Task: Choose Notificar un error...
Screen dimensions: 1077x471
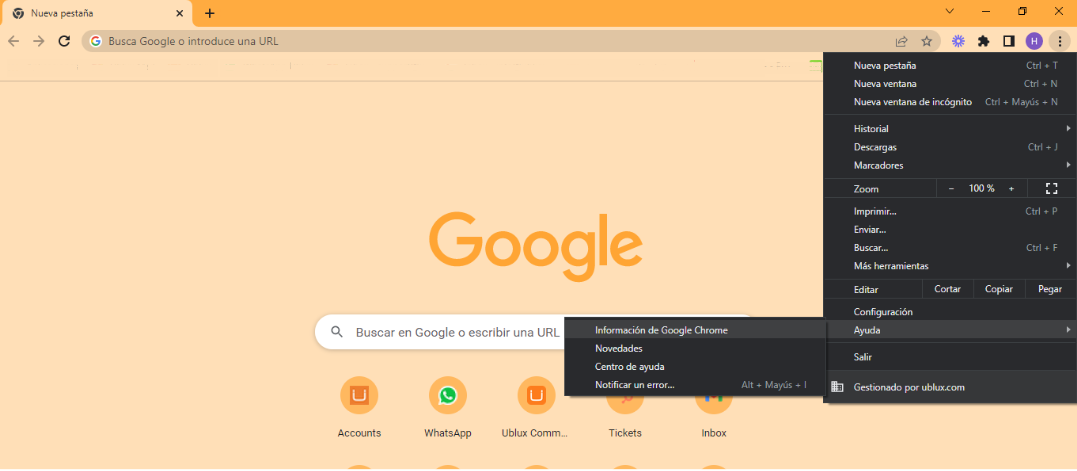Action: tap(694, 385)
